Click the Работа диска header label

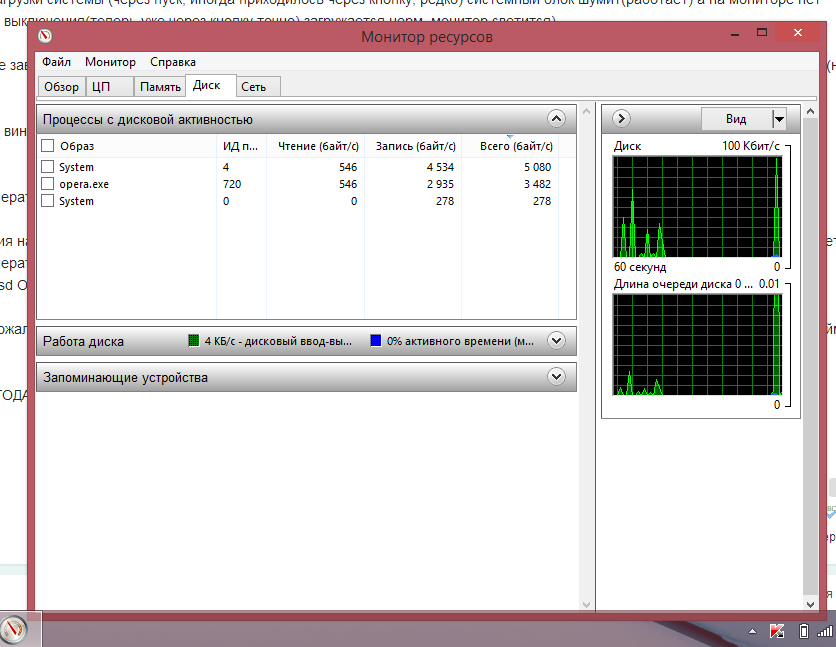[x=83, y=341]
